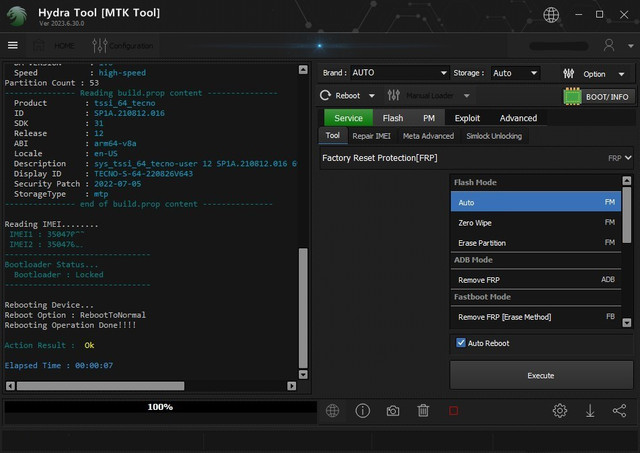
Task: Expand the user account dropdown arrow
Action: [x=630, y=46]
